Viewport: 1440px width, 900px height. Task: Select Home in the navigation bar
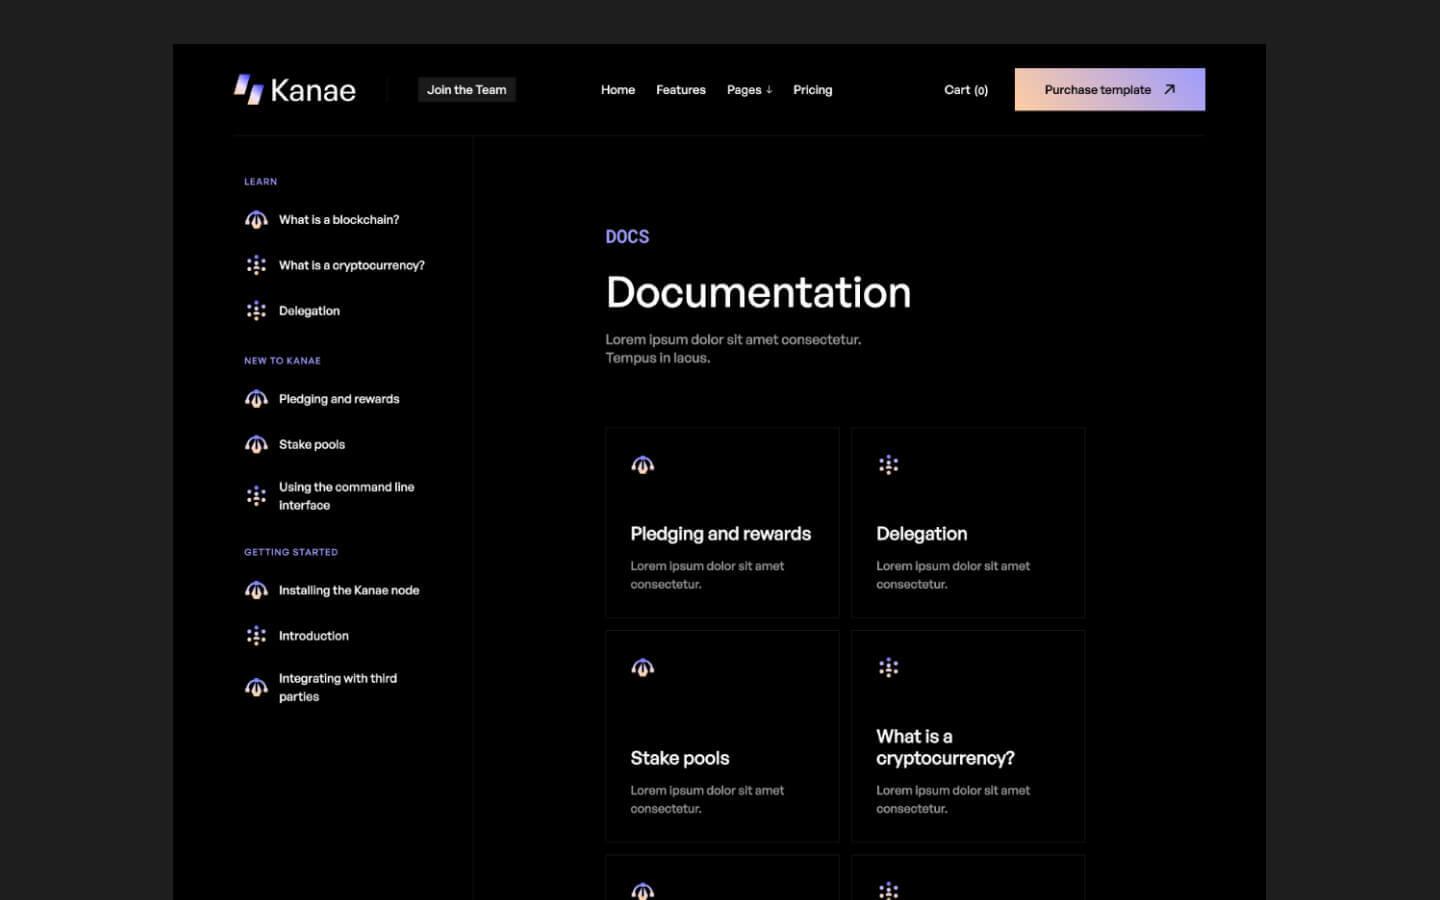617,89
